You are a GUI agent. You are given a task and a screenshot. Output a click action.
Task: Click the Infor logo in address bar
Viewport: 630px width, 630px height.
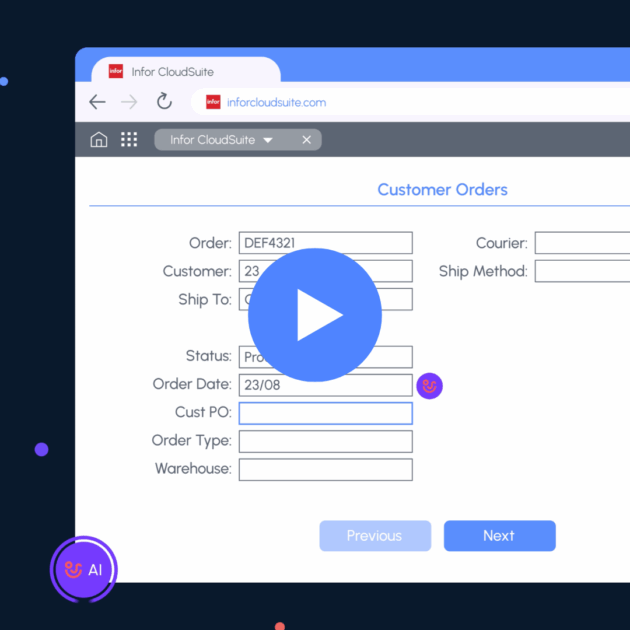point(213,102)
